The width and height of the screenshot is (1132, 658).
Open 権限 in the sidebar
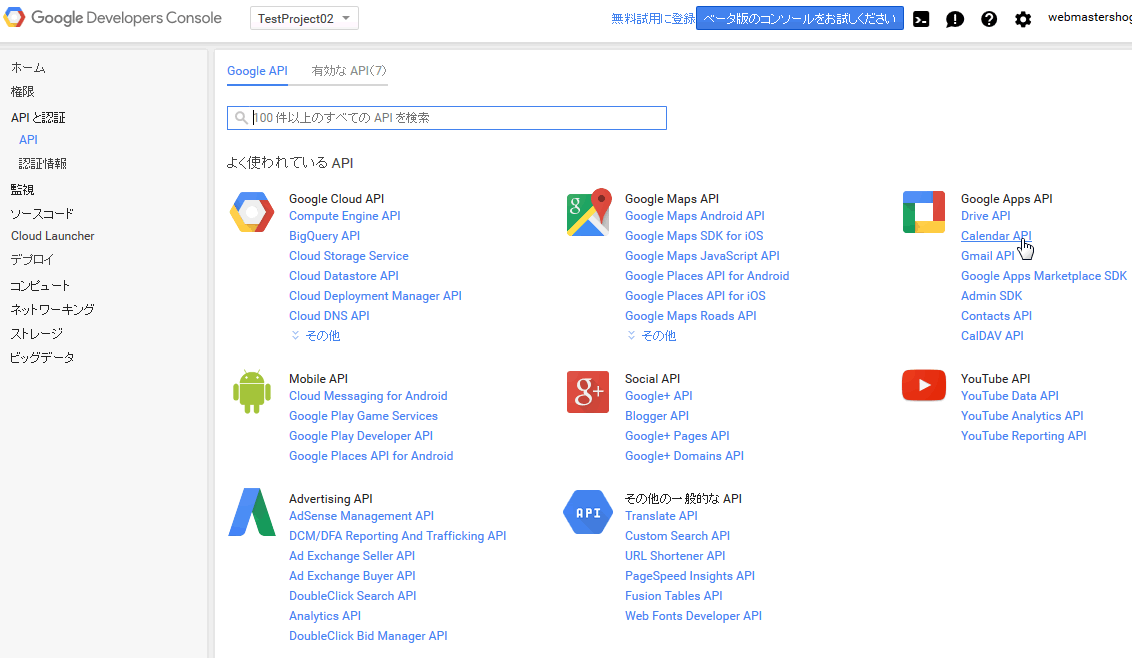coord(22,92)
